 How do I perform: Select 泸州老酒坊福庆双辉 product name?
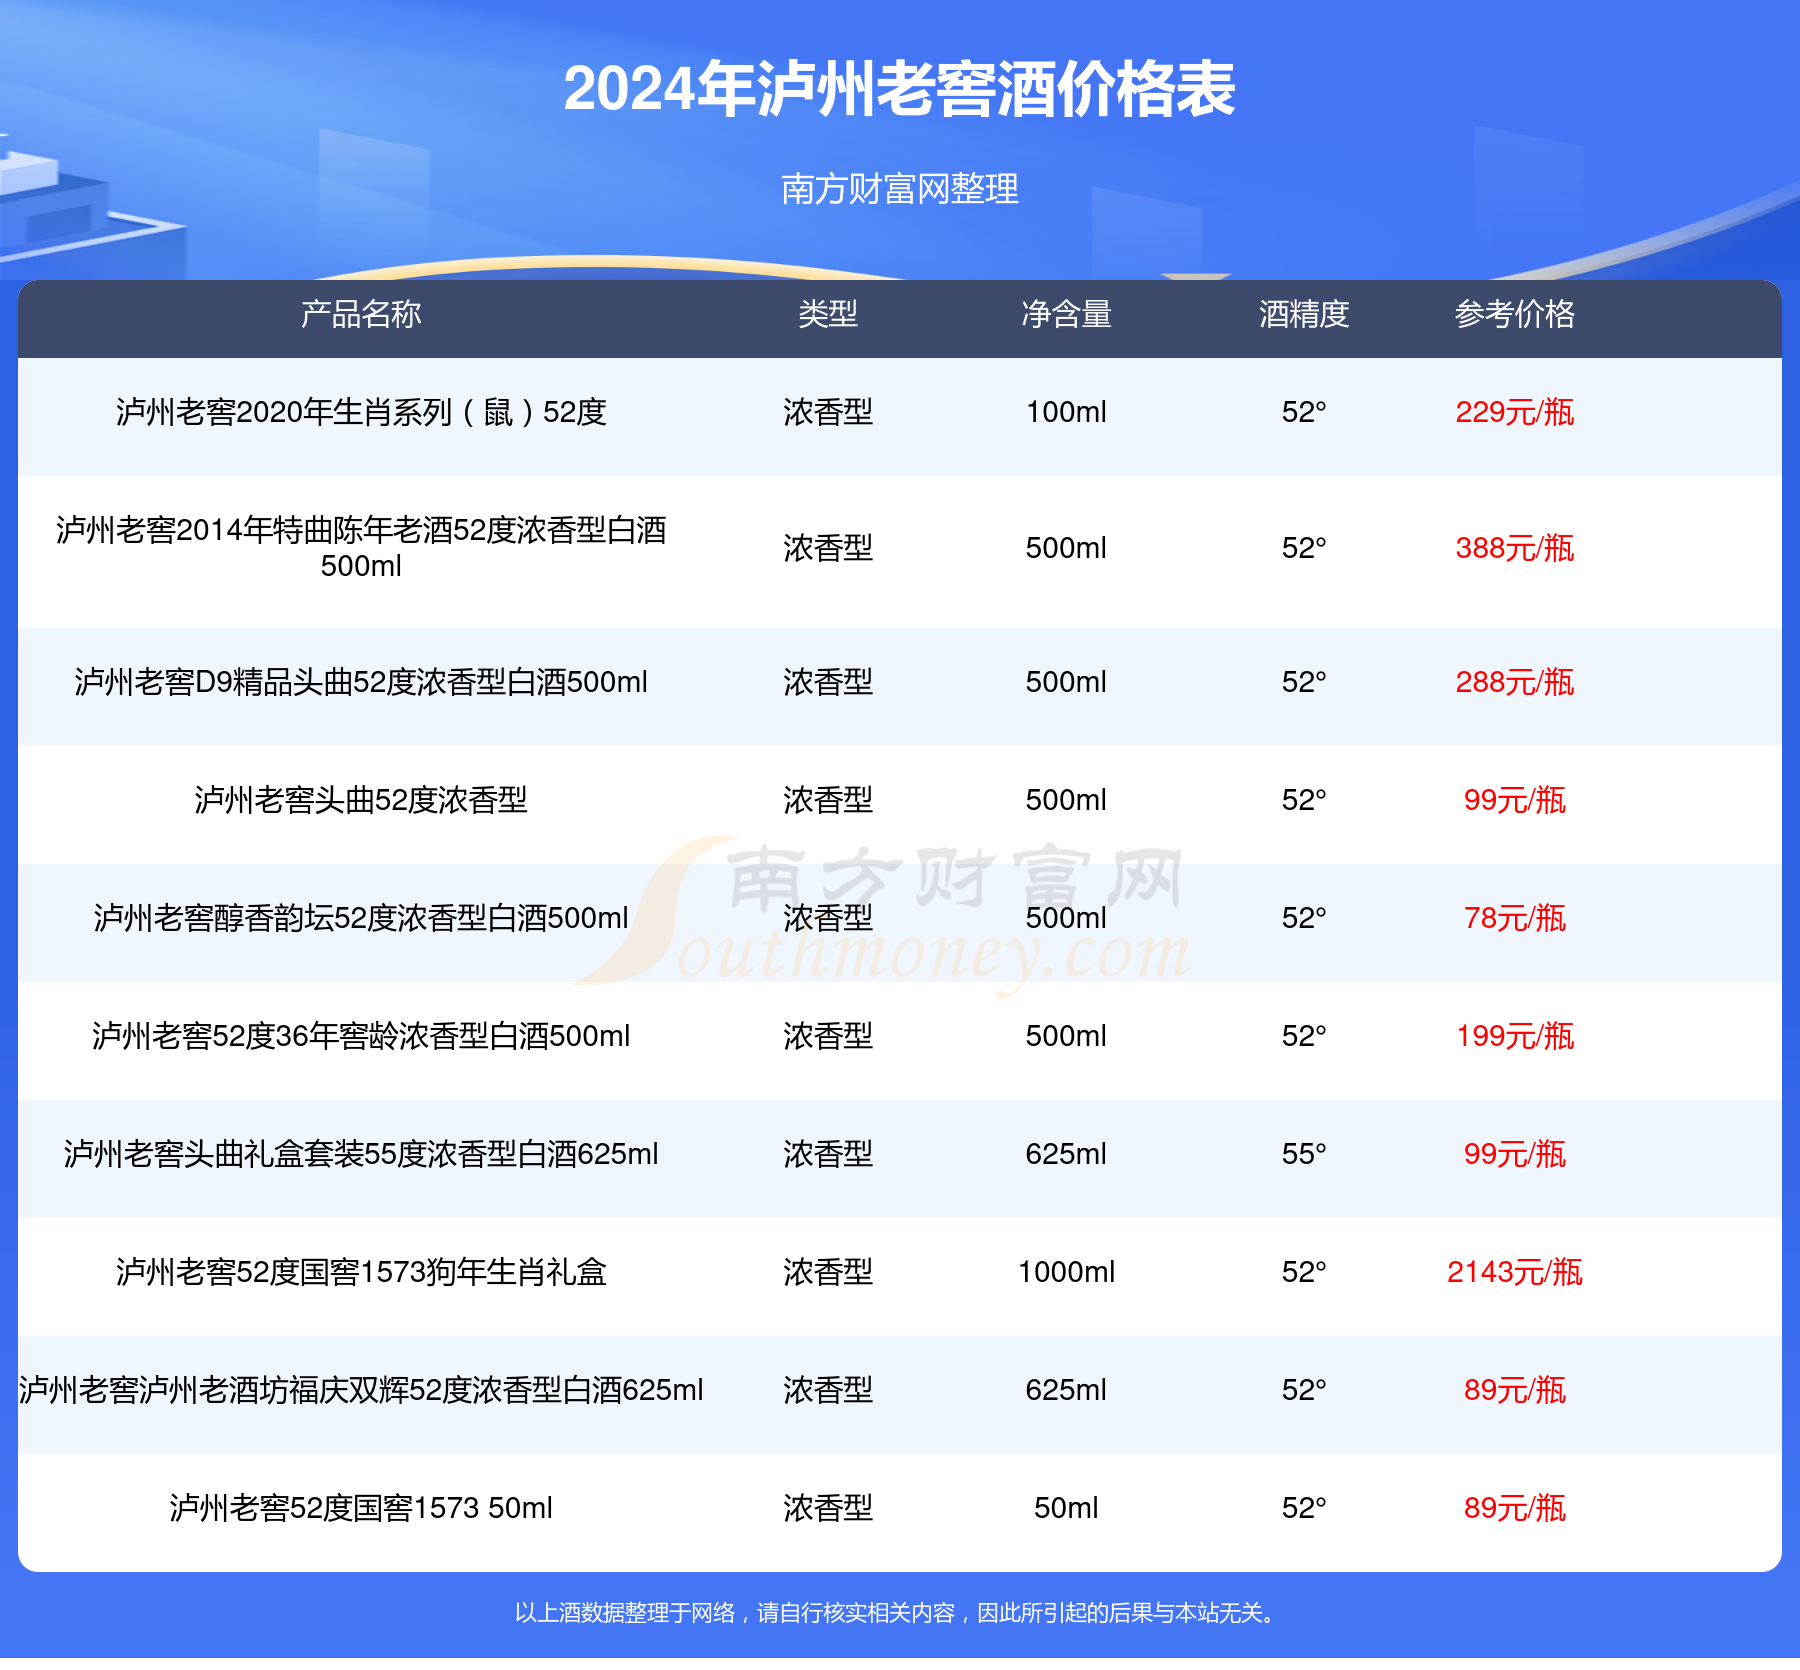(x=361, y=1390)
